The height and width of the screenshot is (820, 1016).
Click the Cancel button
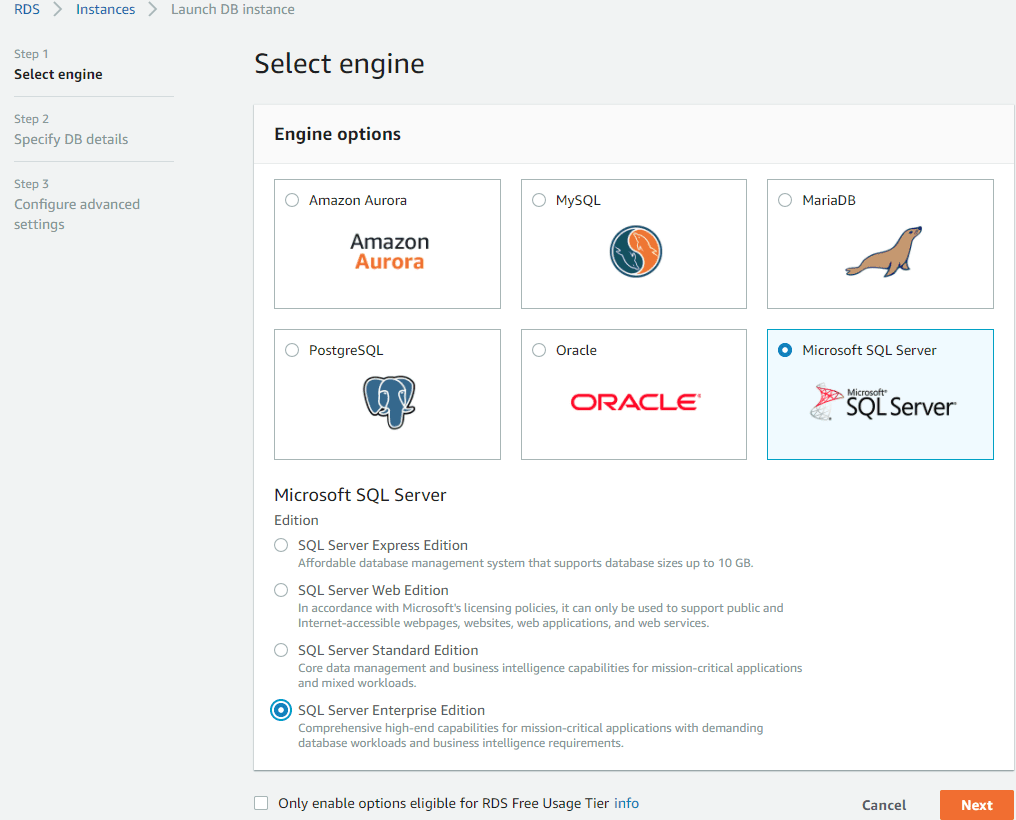884,805
